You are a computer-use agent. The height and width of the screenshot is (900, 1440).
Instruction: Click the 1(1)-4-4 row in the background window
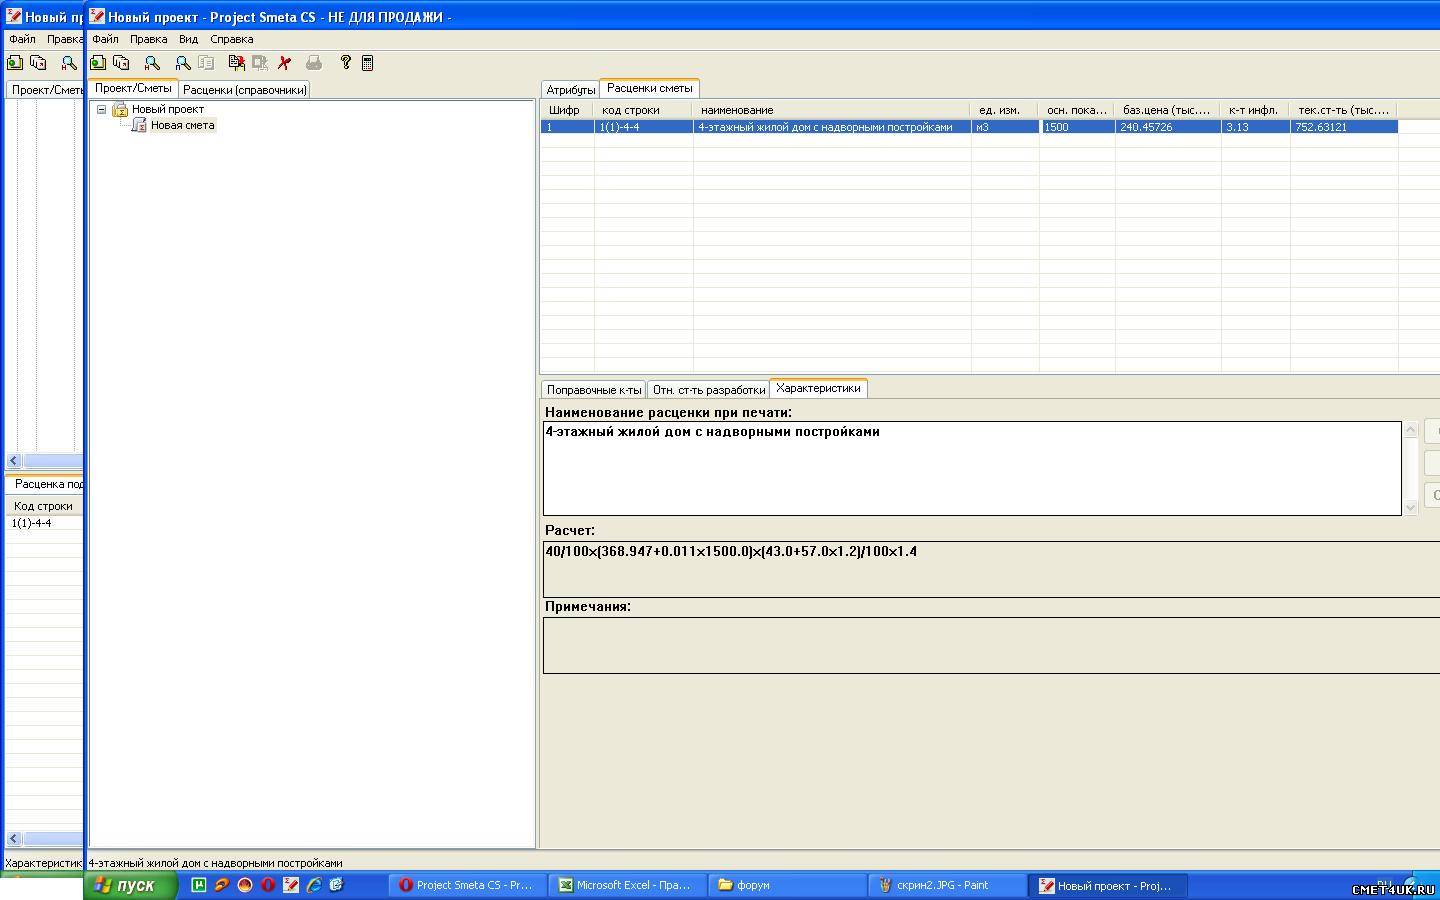(x=44, y=523)
